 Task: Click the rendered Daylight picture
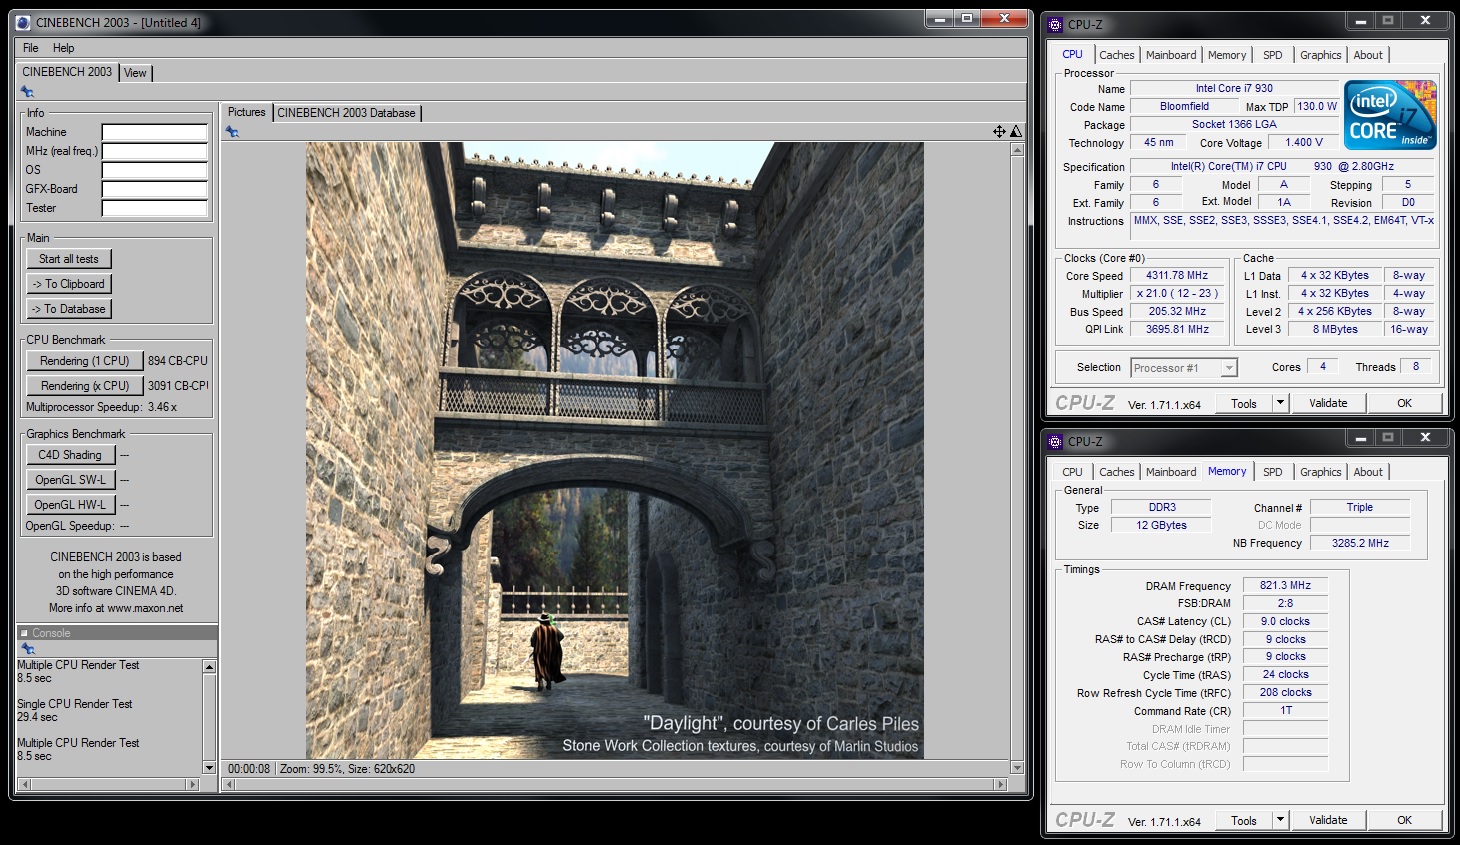pos(615,450)
